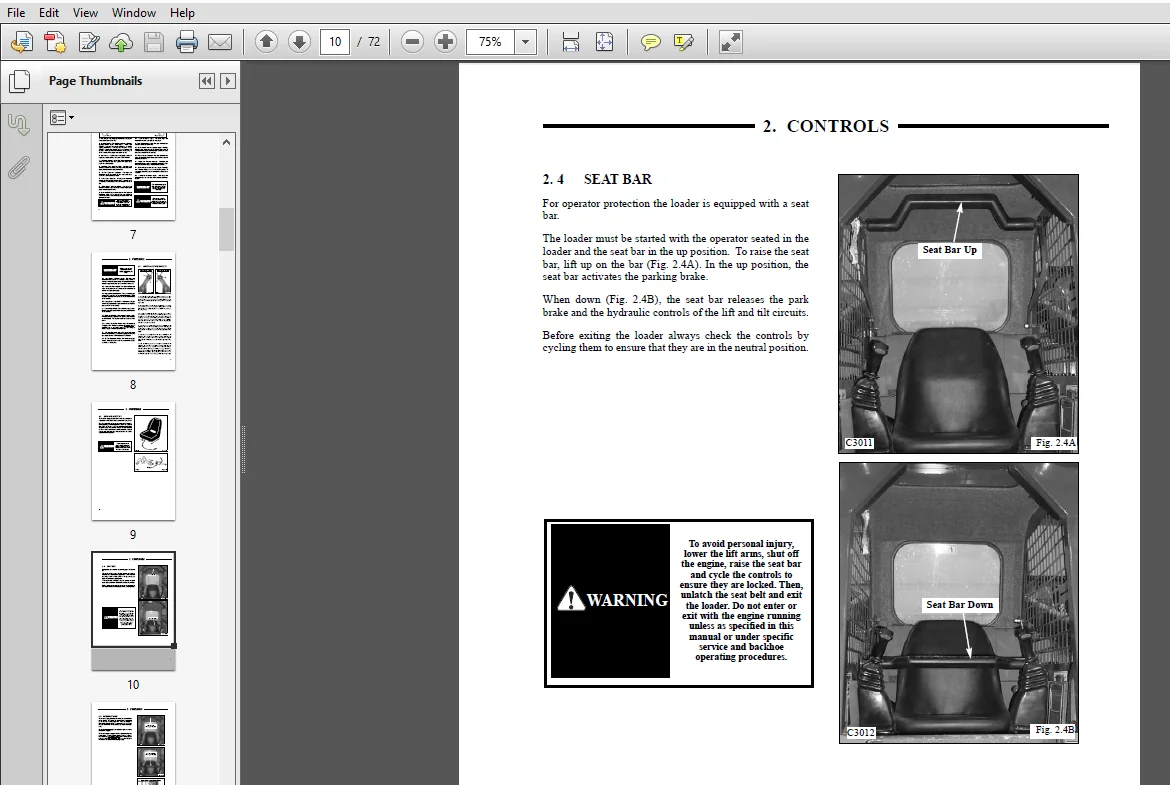Open the Edit menu
This screenshot has height=785, width=1170.
pos(49,13)
